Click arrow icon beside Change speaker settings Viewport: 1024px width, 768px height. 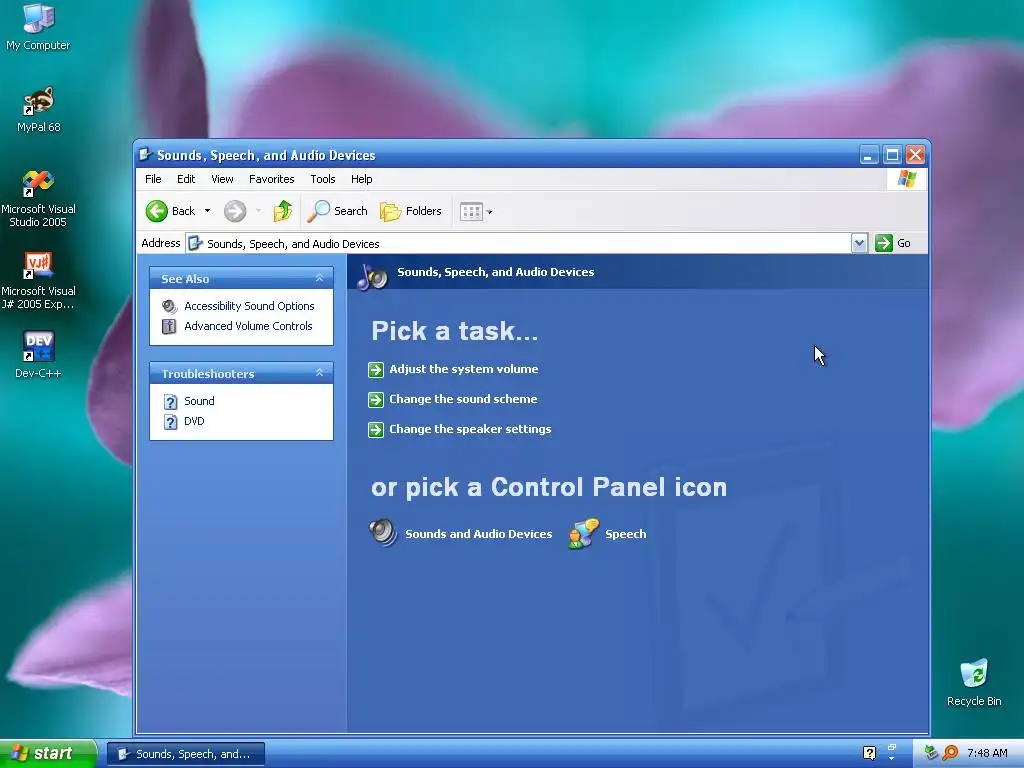tap(376, 430)
